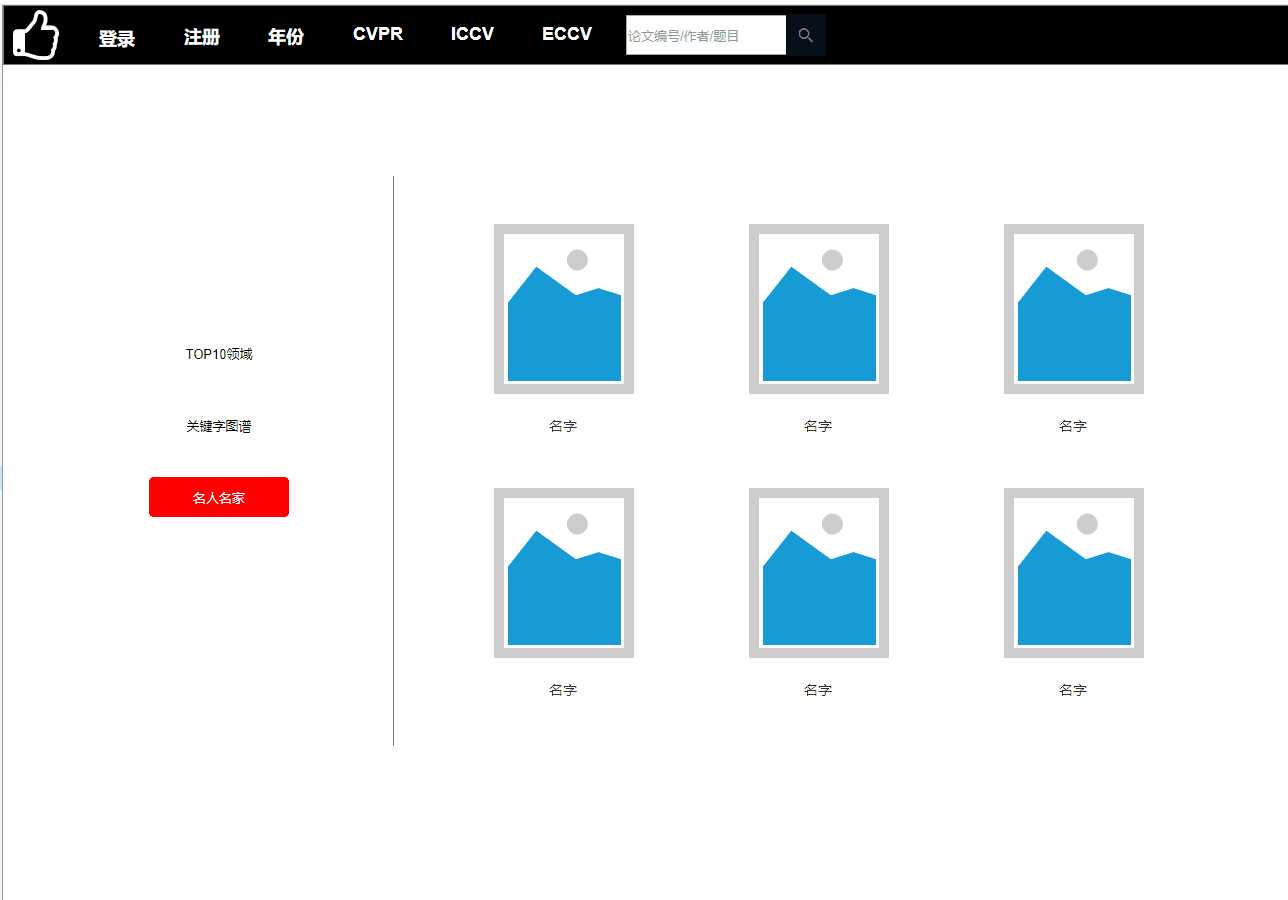This screenshot has width=1288, height=900.
Task: Open the middle image placeholder in top row
Action: click(819, 309)
